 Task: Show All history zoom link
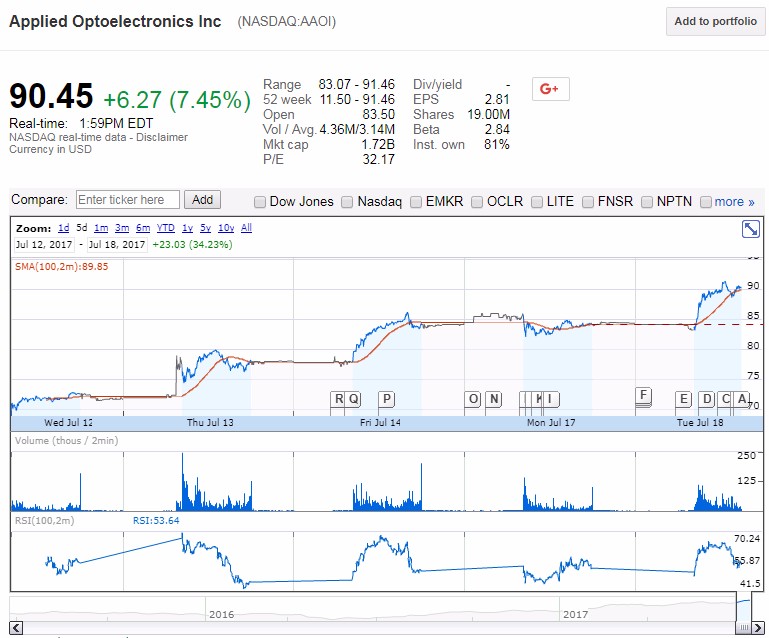point(247,228)
